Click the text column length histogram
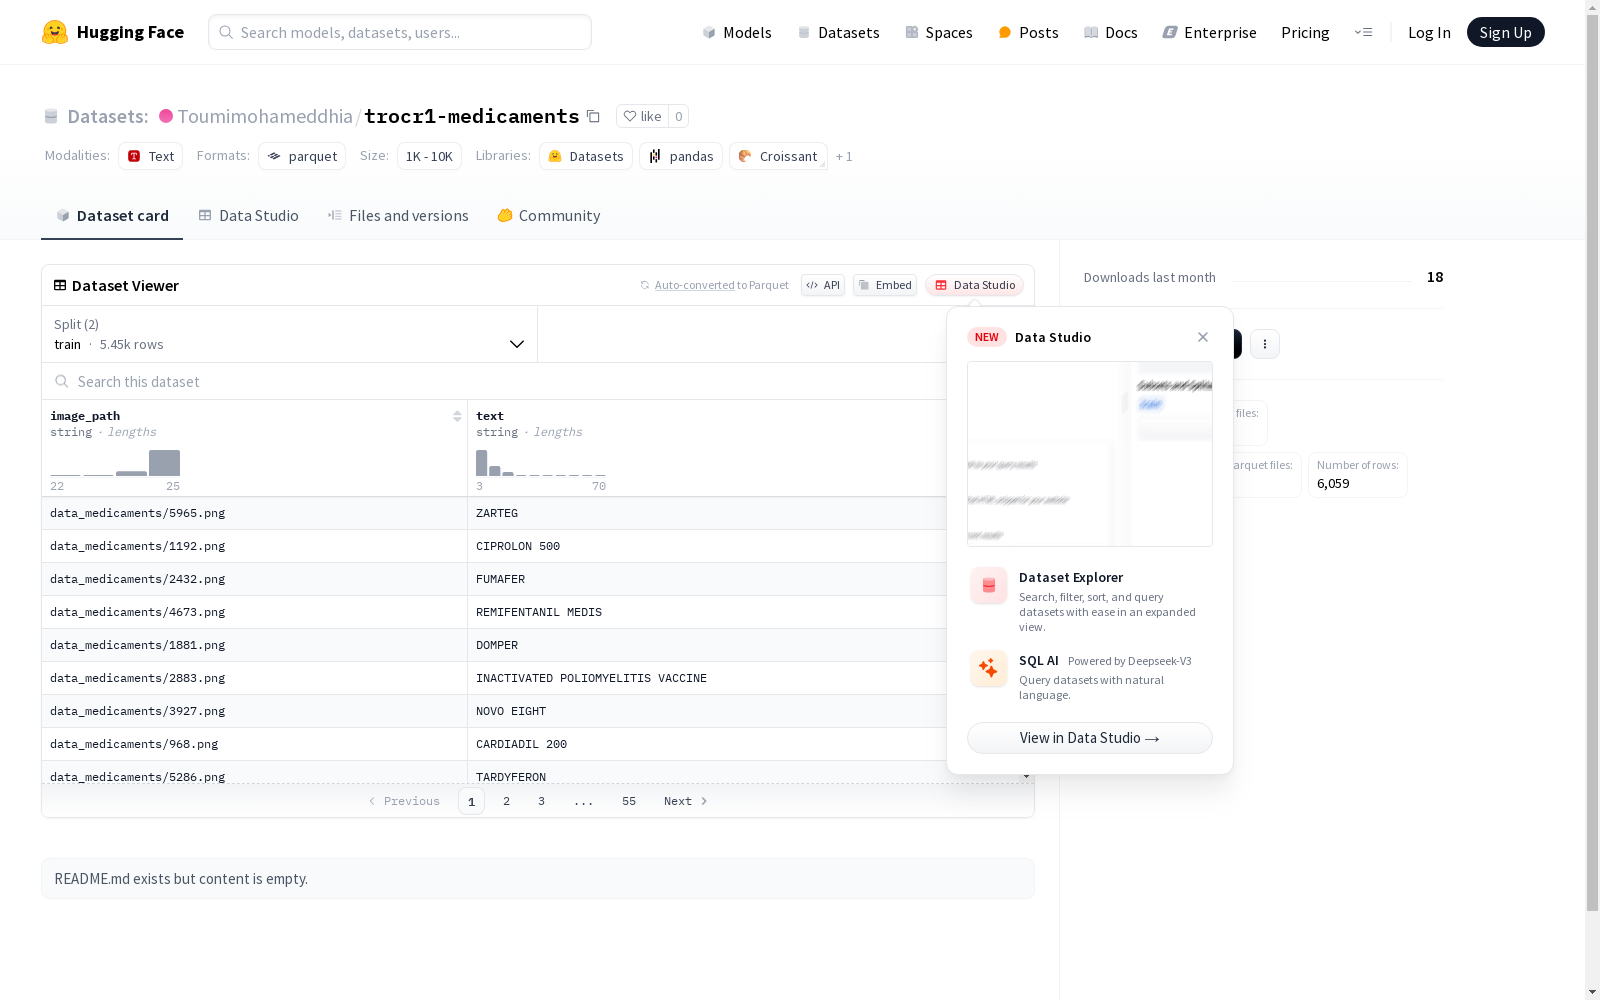The height and width of the screenshot is (1000, 1600). tap(541, 463)
